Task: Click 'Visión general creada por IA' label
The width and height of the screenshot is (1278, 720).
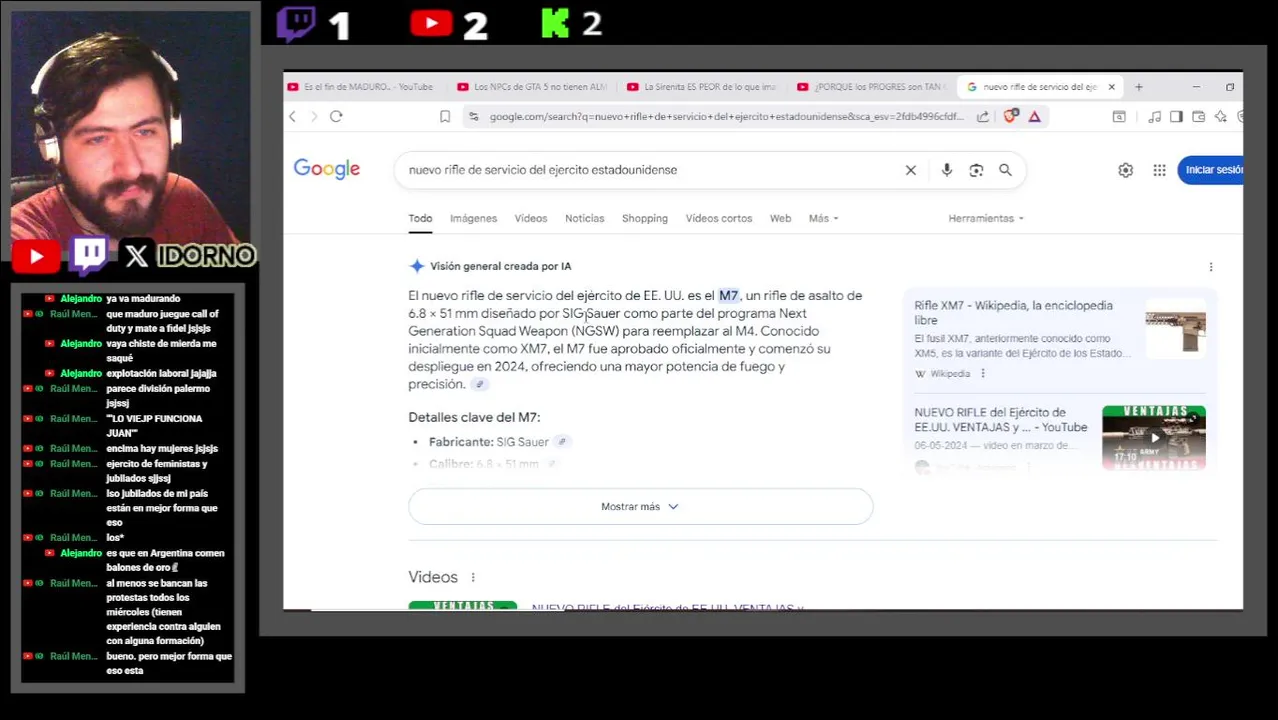Action: [500, 266]
